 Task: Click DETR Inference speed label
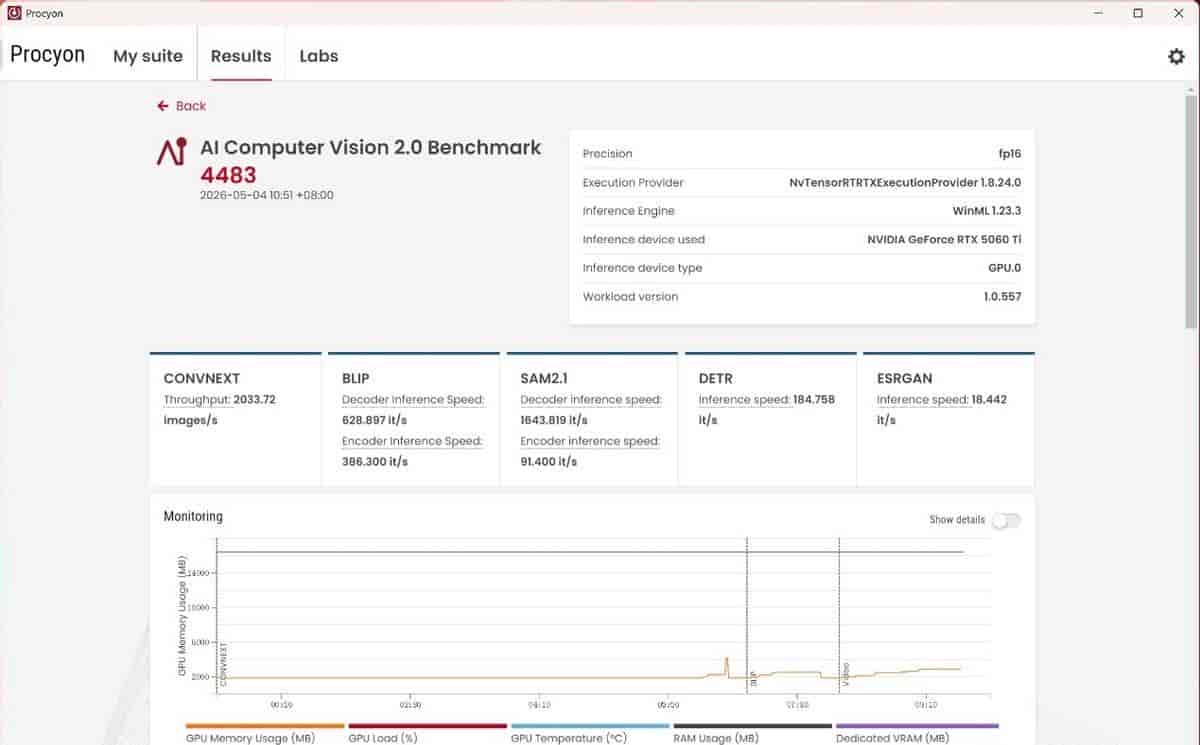744,400
